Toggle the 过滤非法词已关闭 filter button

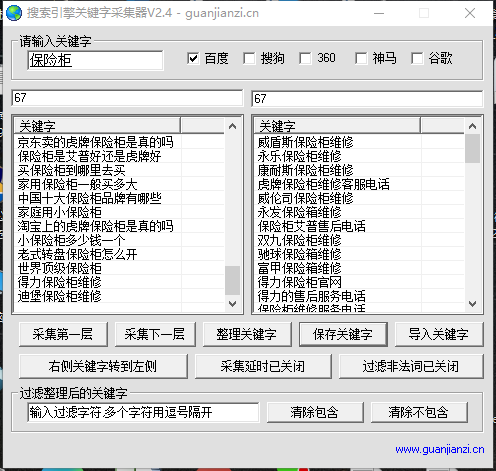[411, 366]
